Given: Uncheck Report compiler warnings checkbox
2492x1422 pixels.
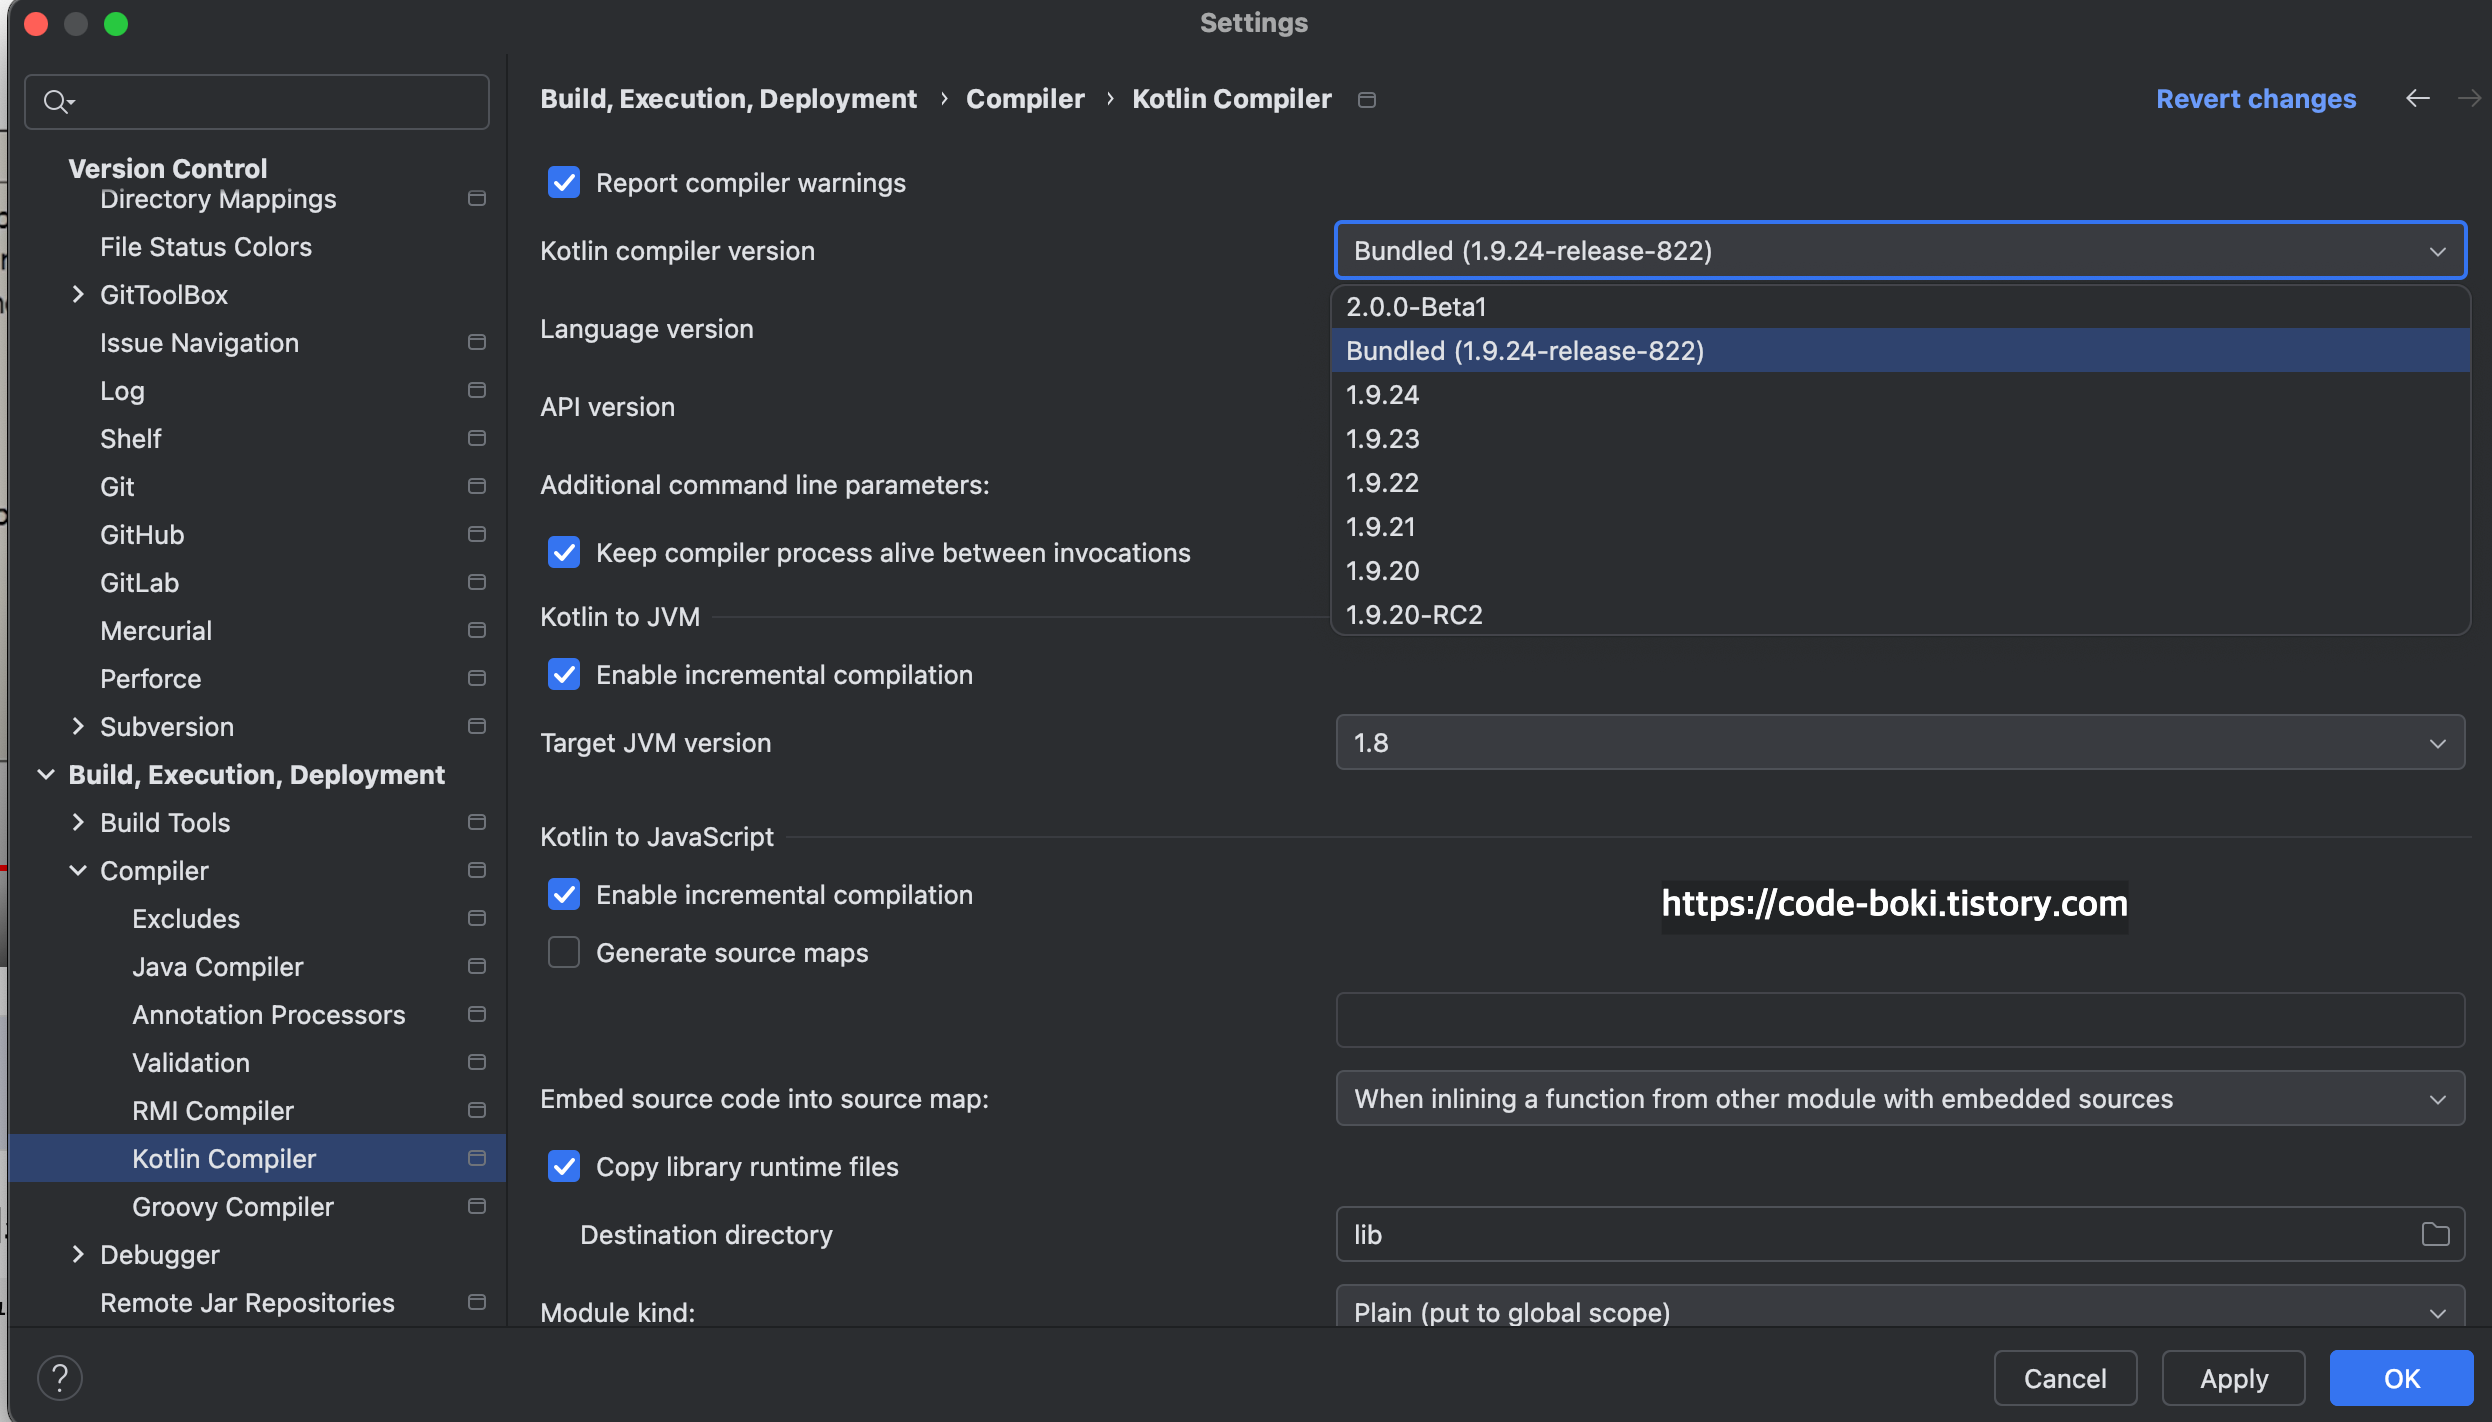Looking at the screenshot, I should (564, 183).
